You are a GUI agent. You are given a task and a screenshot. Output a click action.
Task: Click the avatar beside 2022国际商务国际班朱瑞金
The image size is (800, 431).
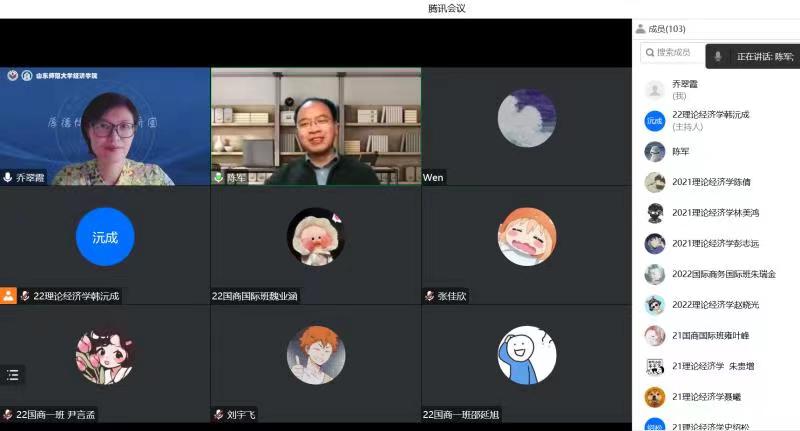coord(655,274)
